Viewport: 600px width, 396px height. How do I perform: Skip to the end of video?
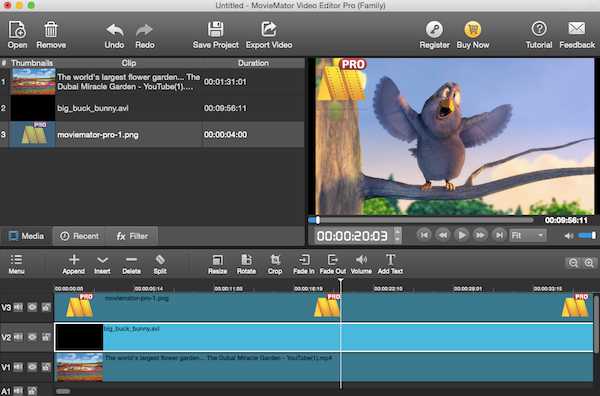pos(499,235)
